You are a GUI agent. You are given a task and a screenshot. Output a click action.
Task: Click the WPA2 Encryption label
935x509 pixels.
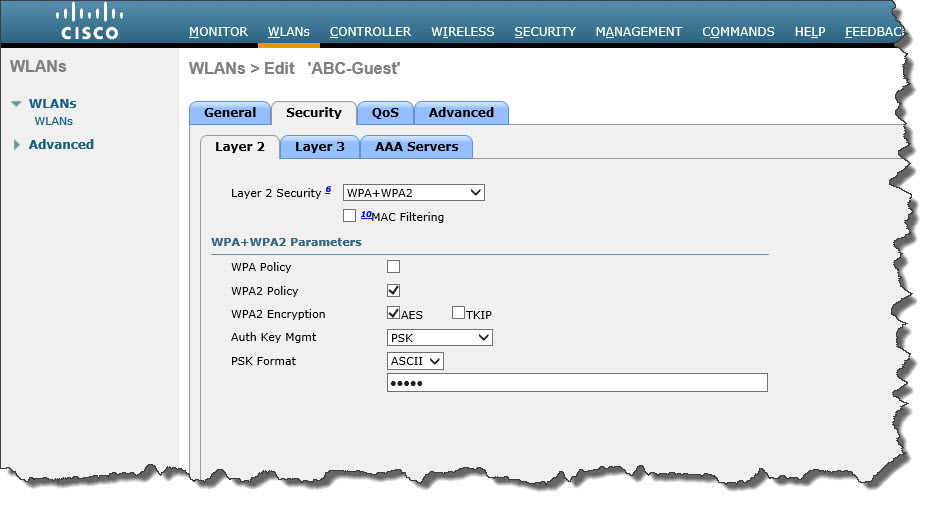click(278, 314)
